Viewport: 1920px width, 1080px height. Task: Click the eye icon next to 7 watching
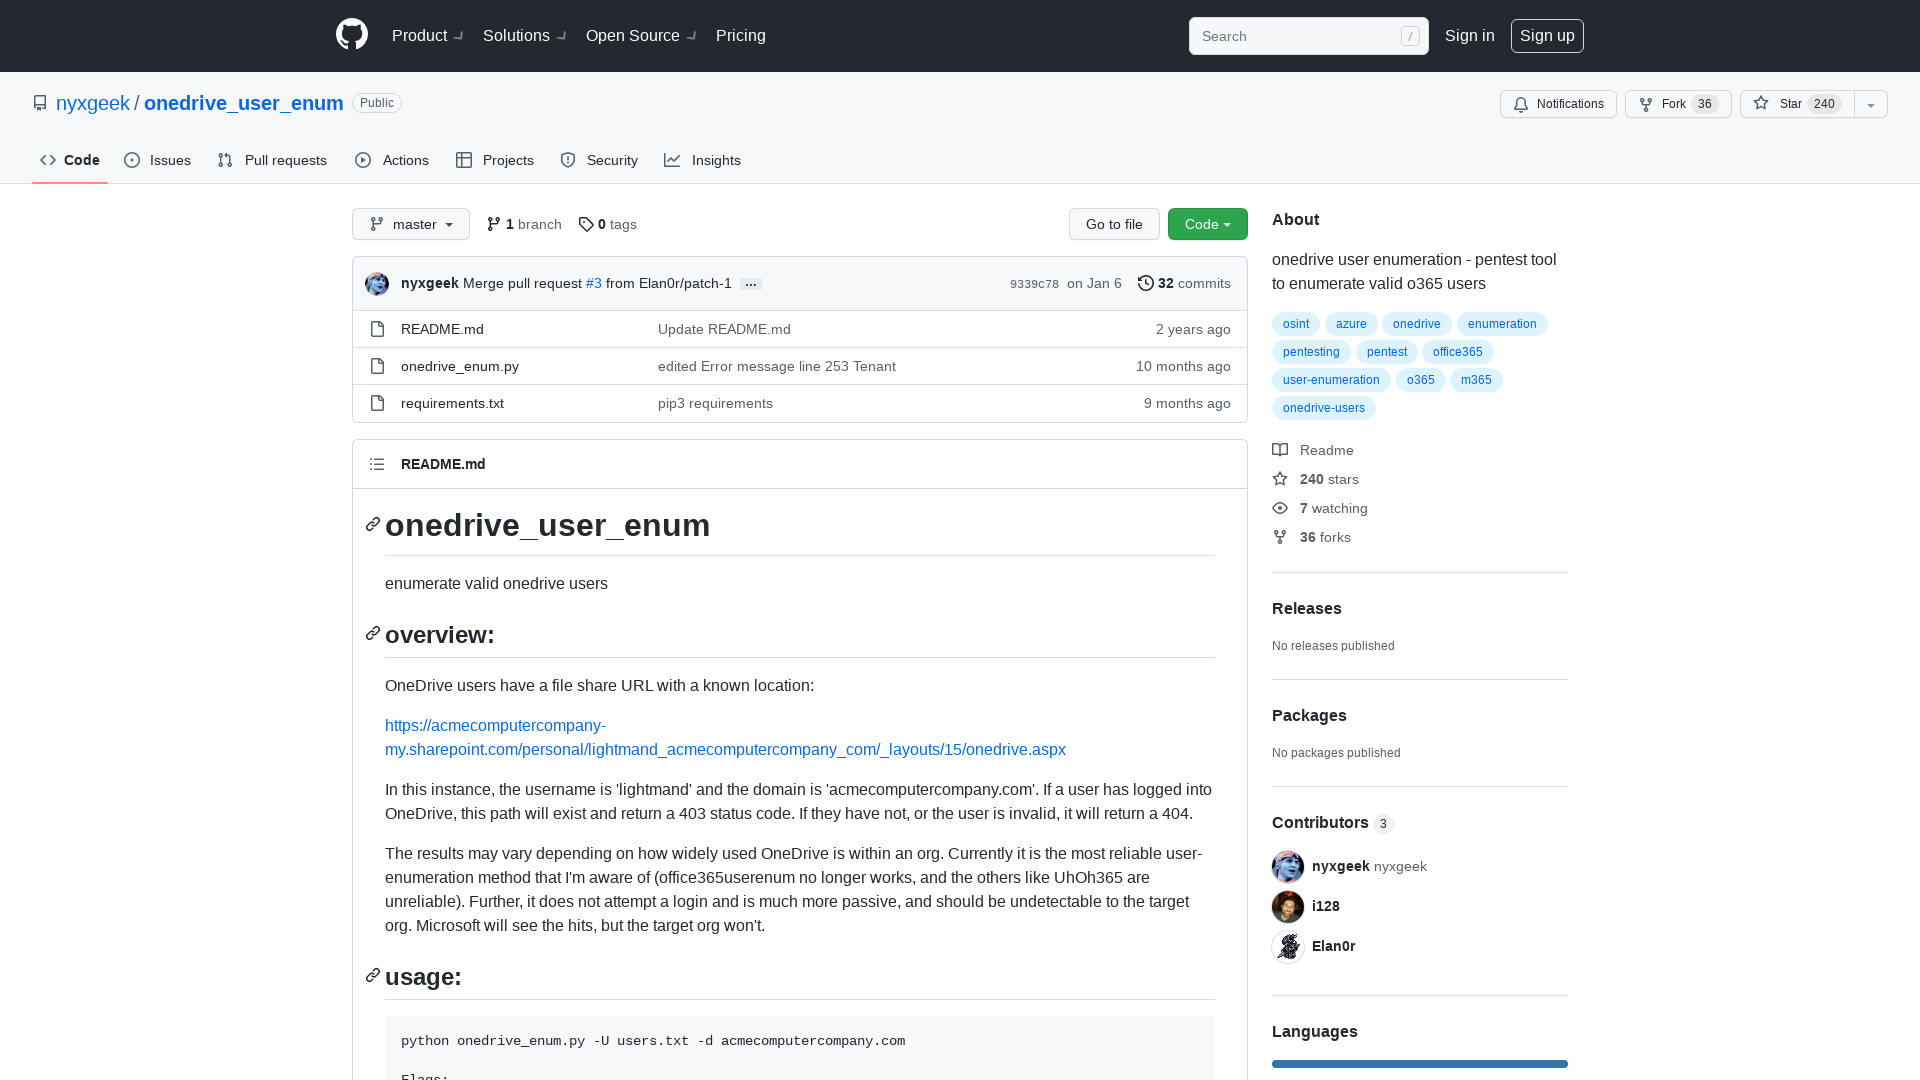pos(1280,508)
